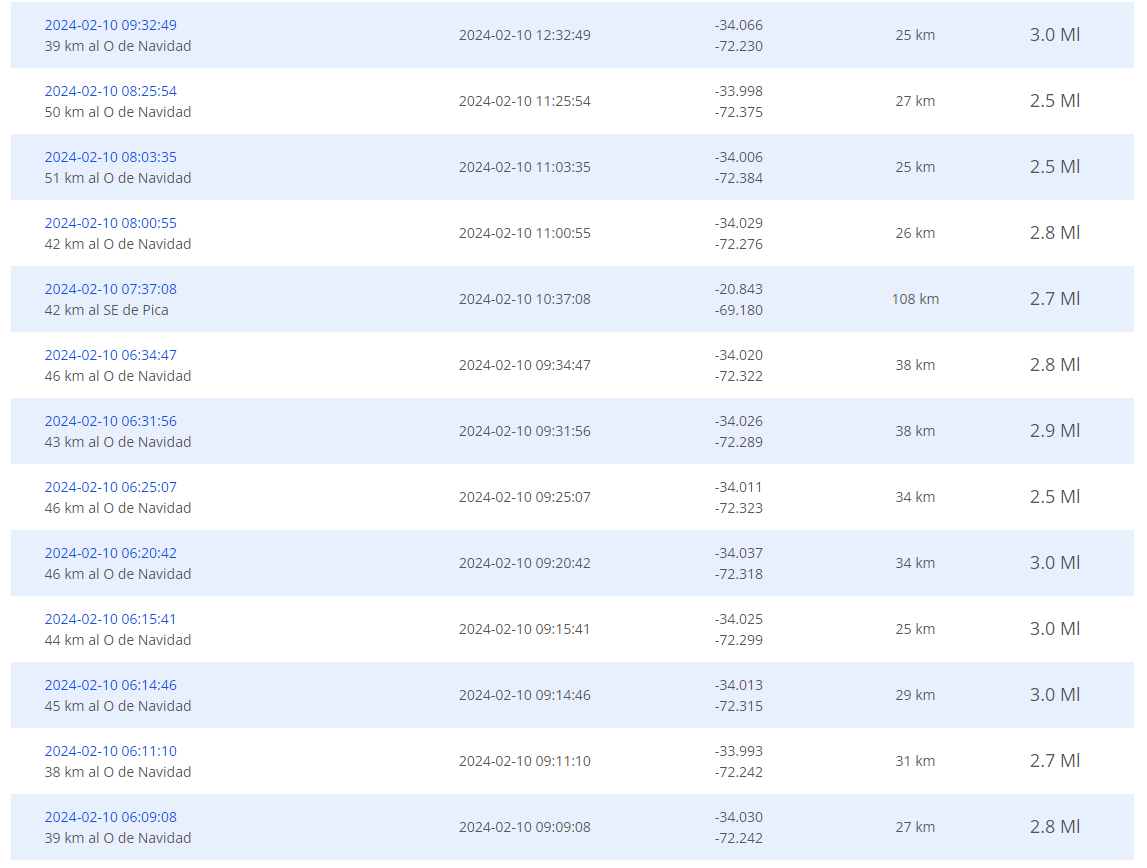The image size is (1147, 868).
Task: Open the 2024-02-10 09:32:49 earthquake link
Action: [x=110, y=25]
